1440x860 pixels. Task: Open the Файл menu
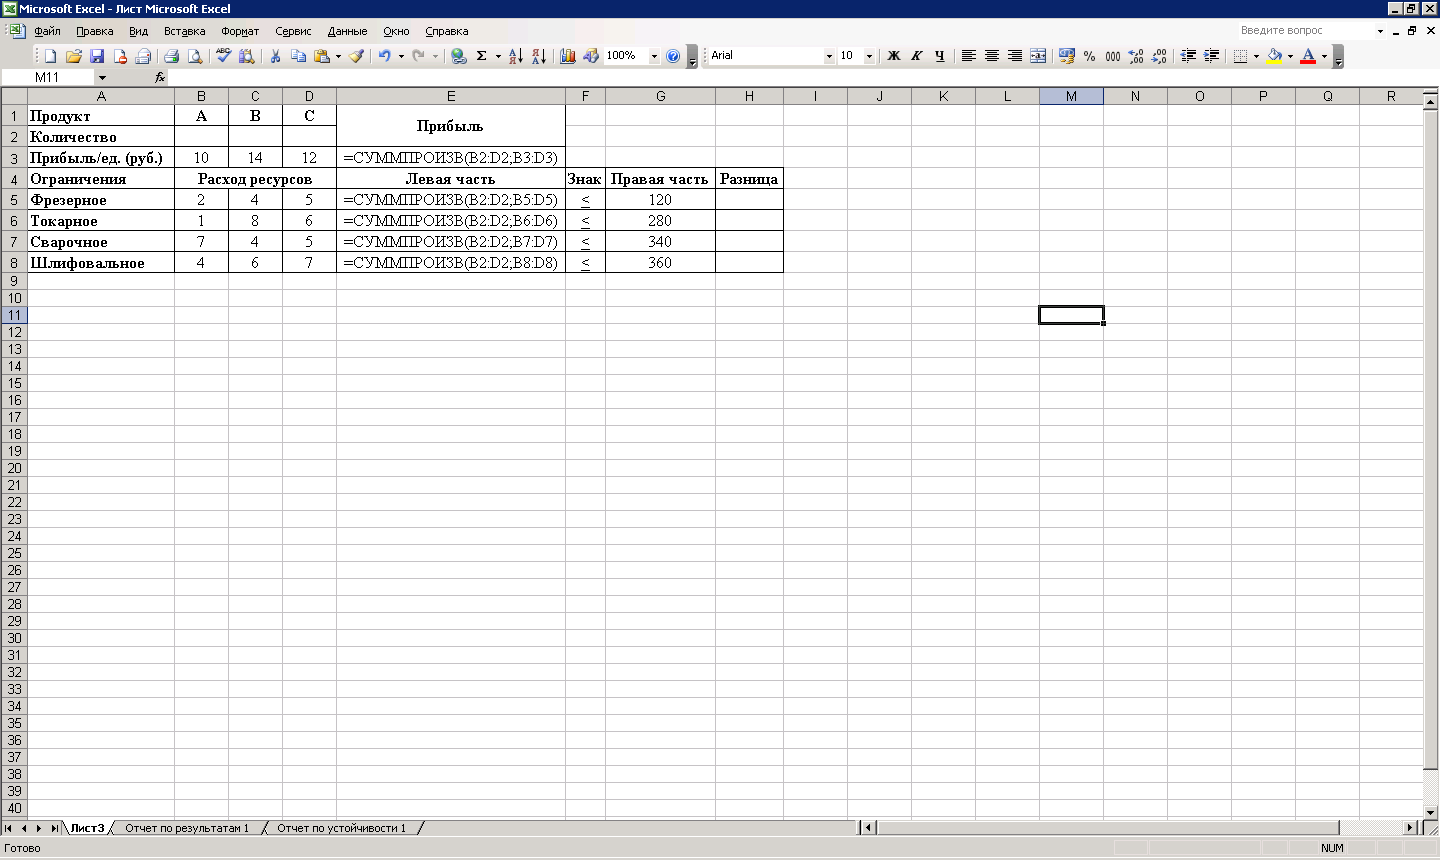47,31
